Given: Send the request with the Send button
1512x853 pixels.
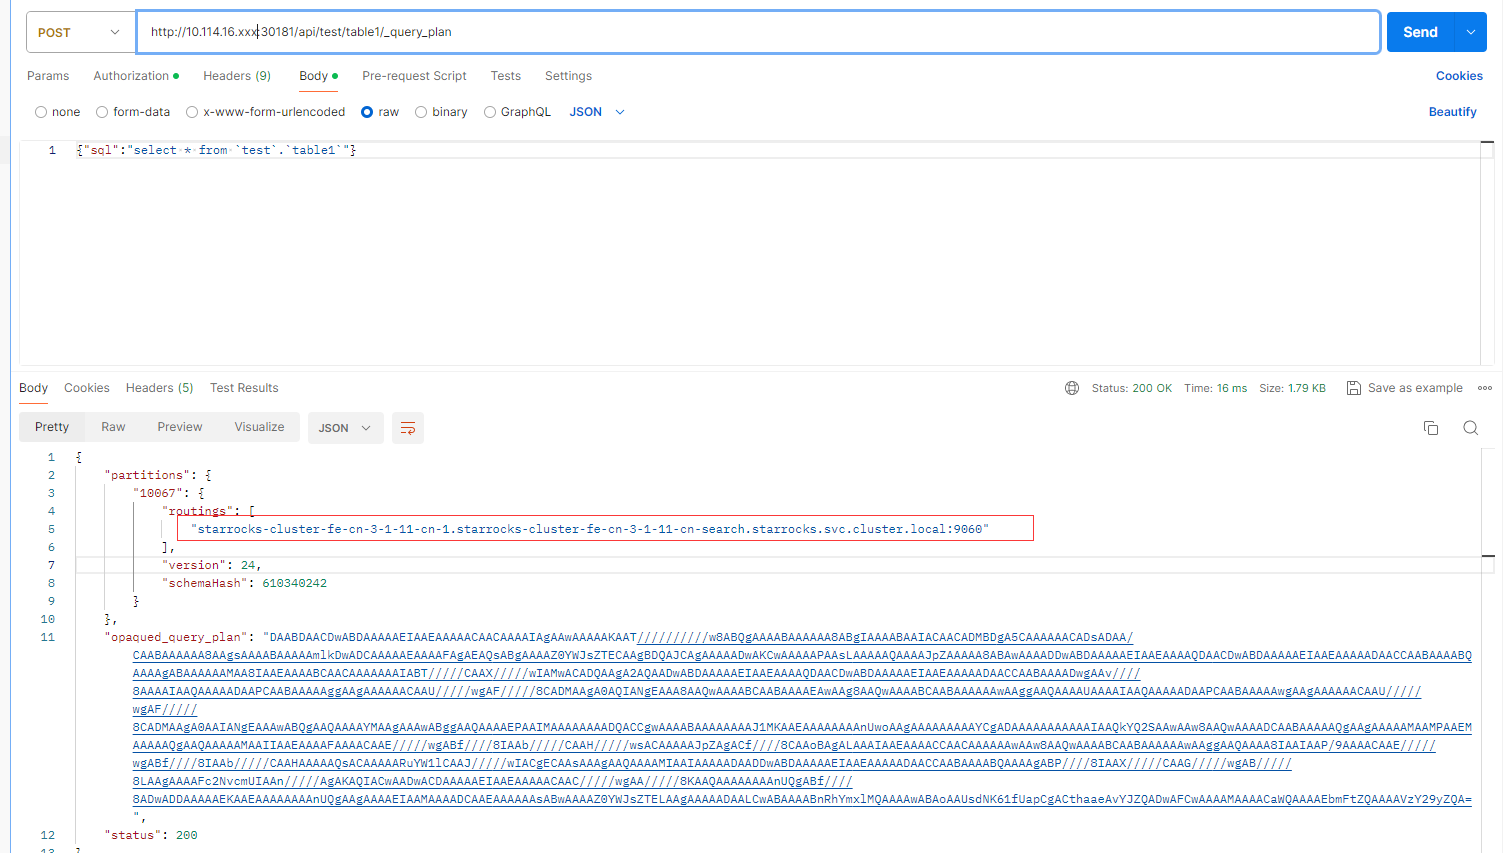Looking at the screenshot, I should [x=1420, y=32].
